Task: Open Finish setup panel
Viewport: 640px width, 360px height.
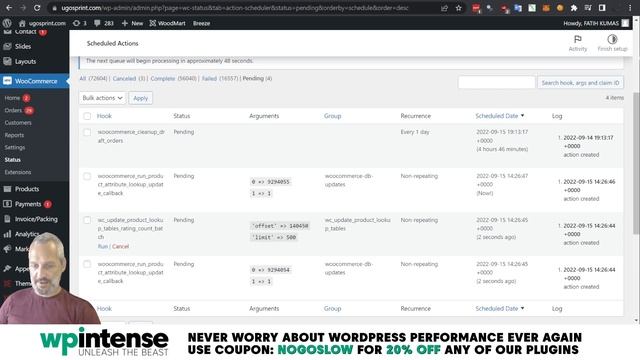Action: pyautogui.click(x=612, y=43)
